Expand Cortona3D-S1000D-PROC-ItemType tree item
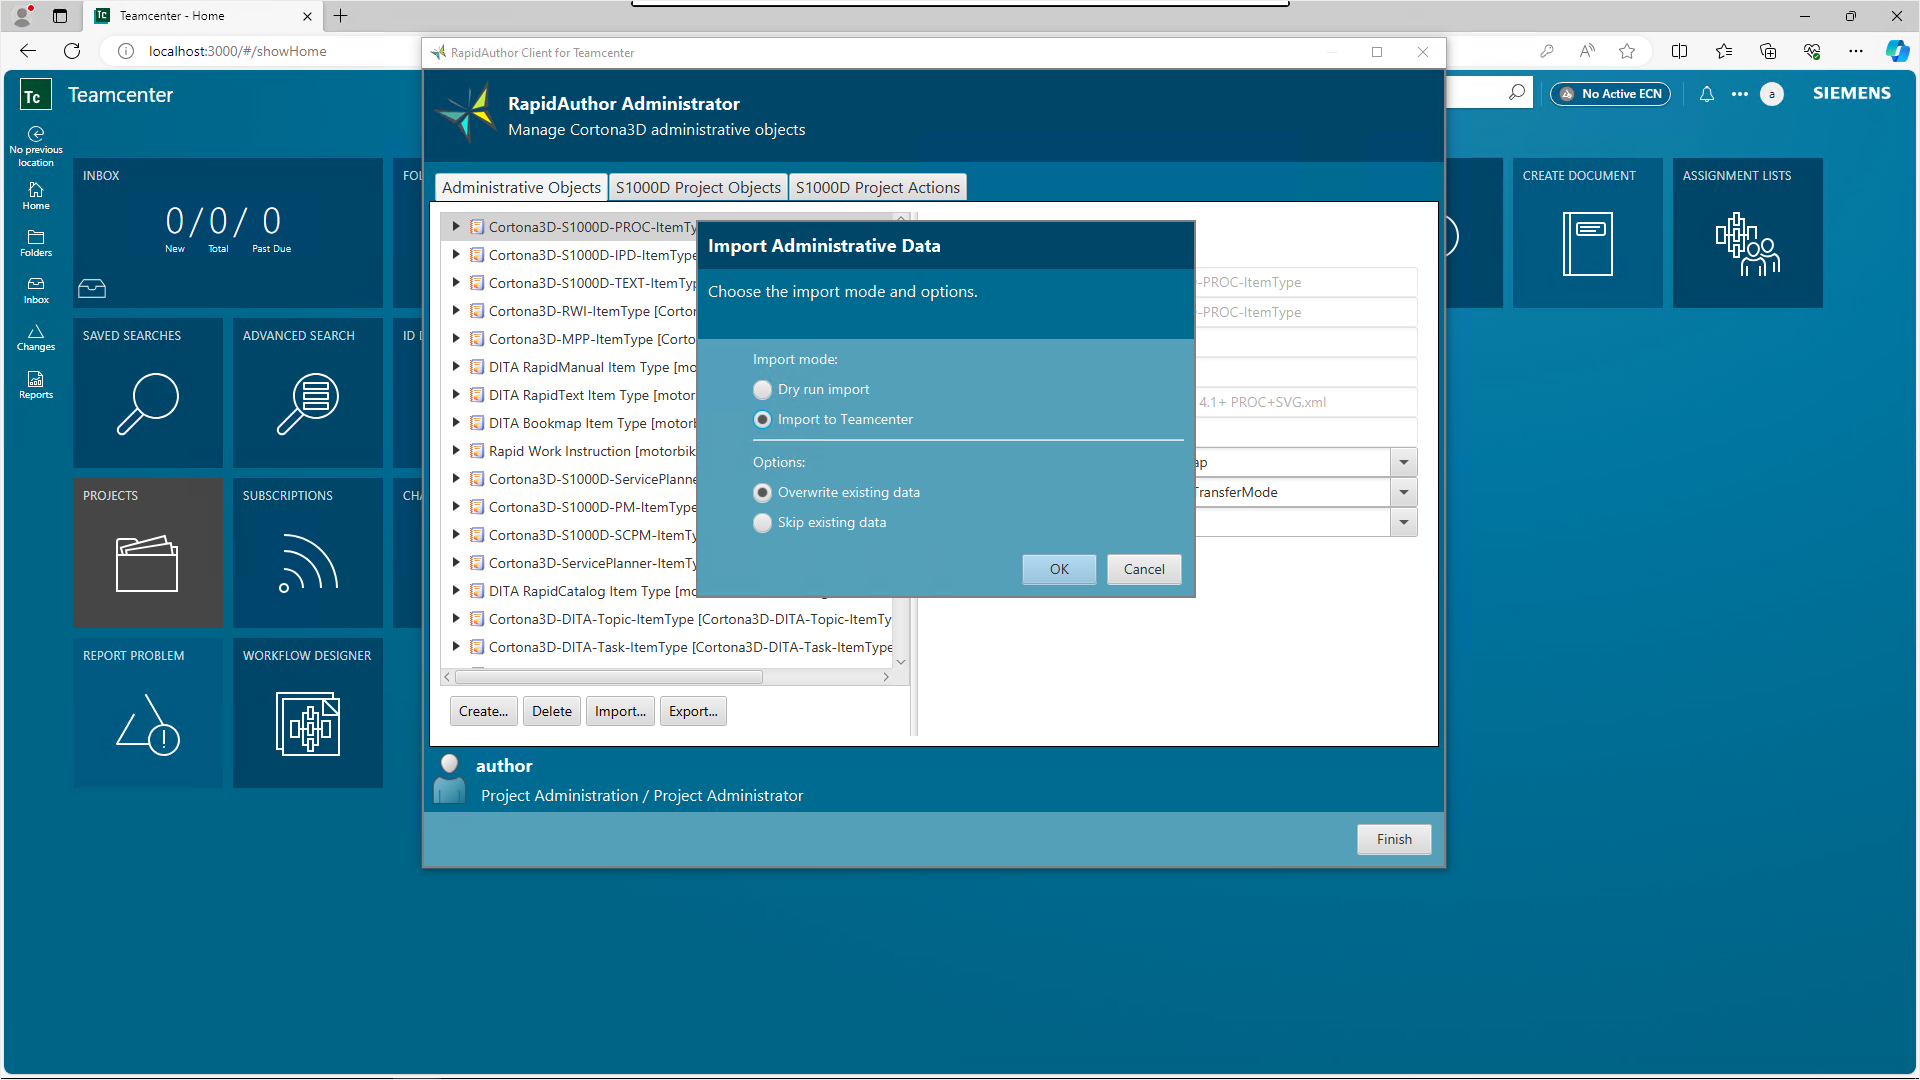 [455, 227]
